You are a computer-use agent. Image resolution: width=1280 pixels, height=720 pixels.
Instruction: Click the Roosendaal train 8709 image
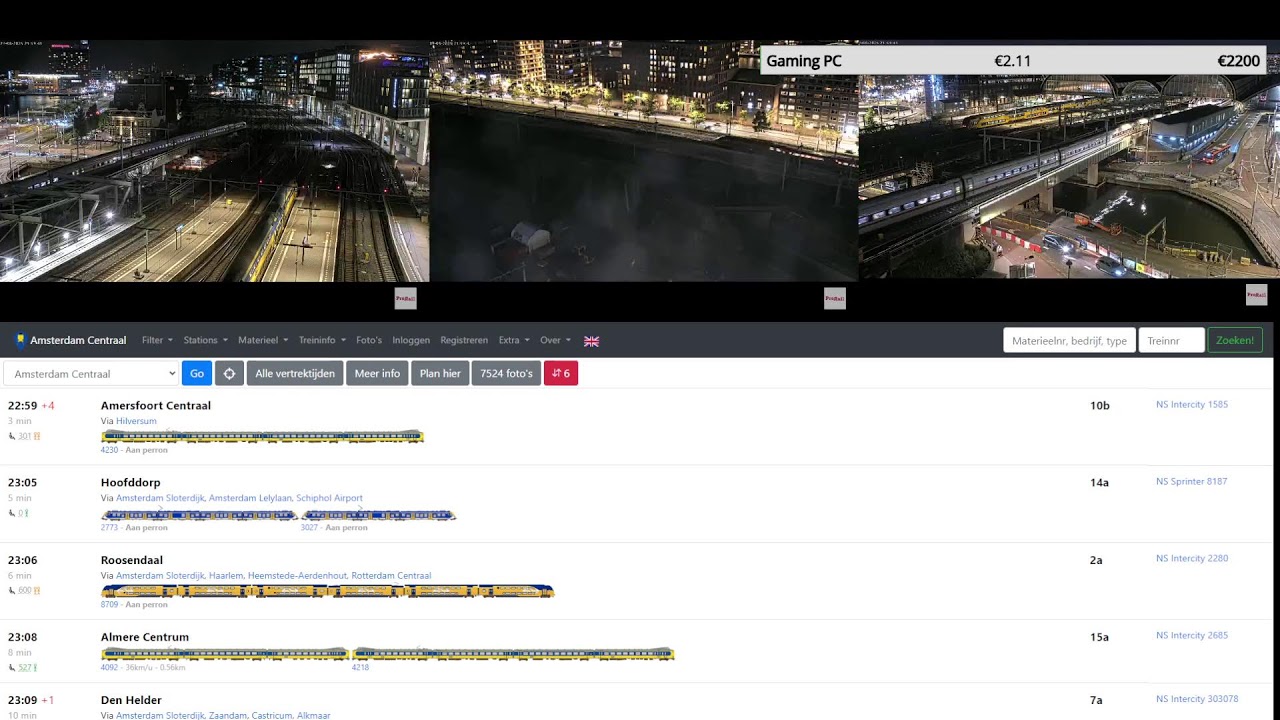pos(327,591)
